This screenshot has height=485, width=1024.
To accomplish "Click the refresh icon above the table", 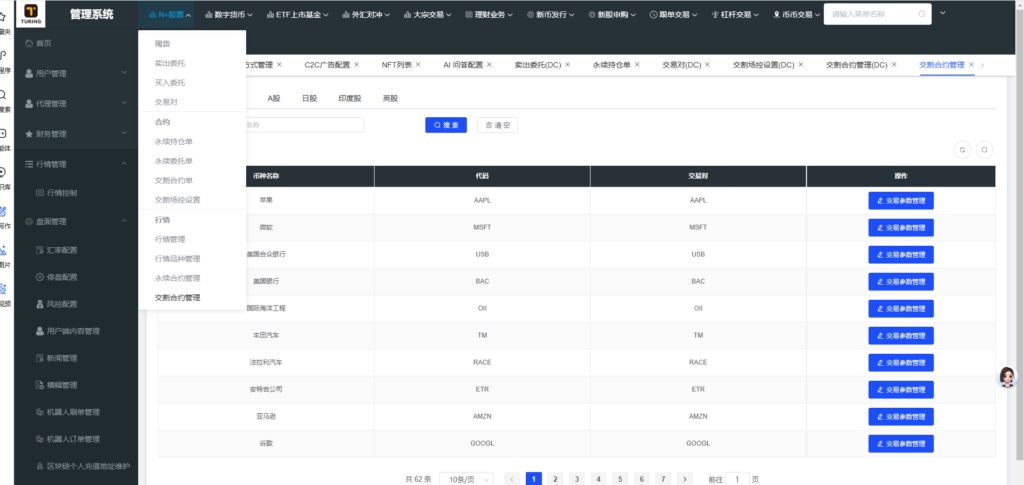I will click(962, 150).
